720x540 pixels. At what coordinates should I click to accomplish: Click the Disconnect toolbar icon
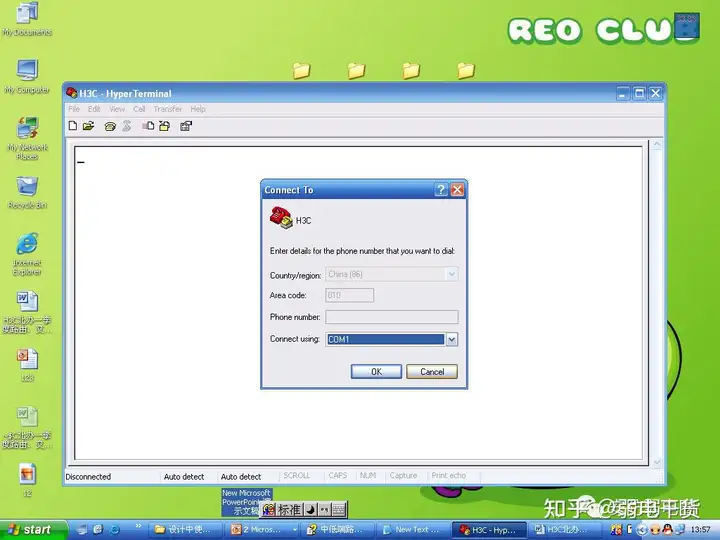(127, 126)
